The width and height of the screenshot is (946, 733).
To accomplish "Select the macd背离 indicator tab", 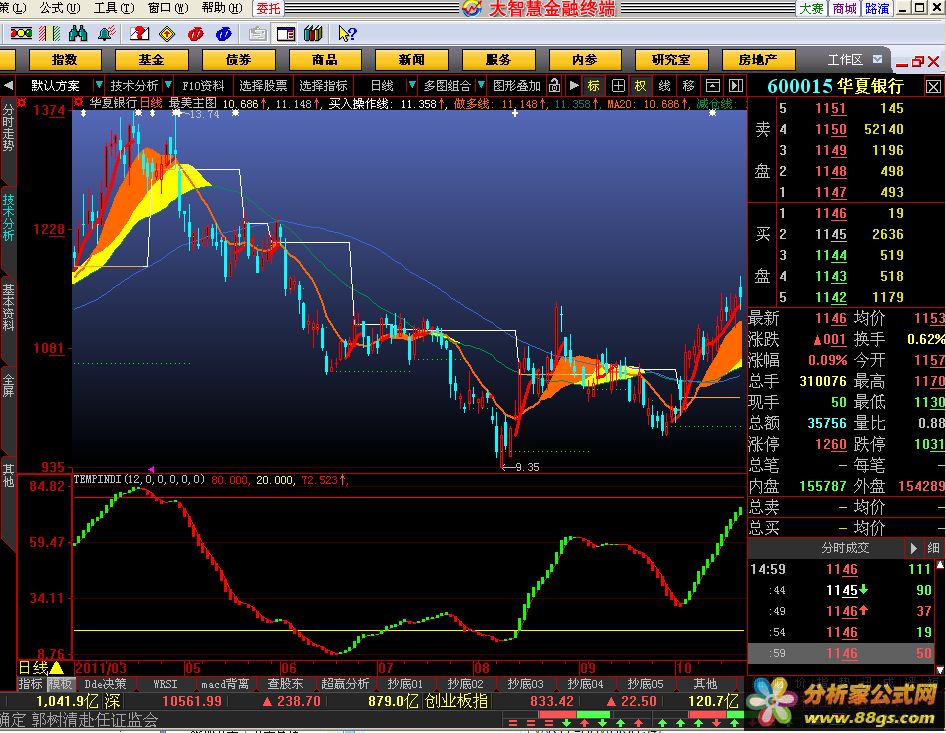I will tap(225, 684).
